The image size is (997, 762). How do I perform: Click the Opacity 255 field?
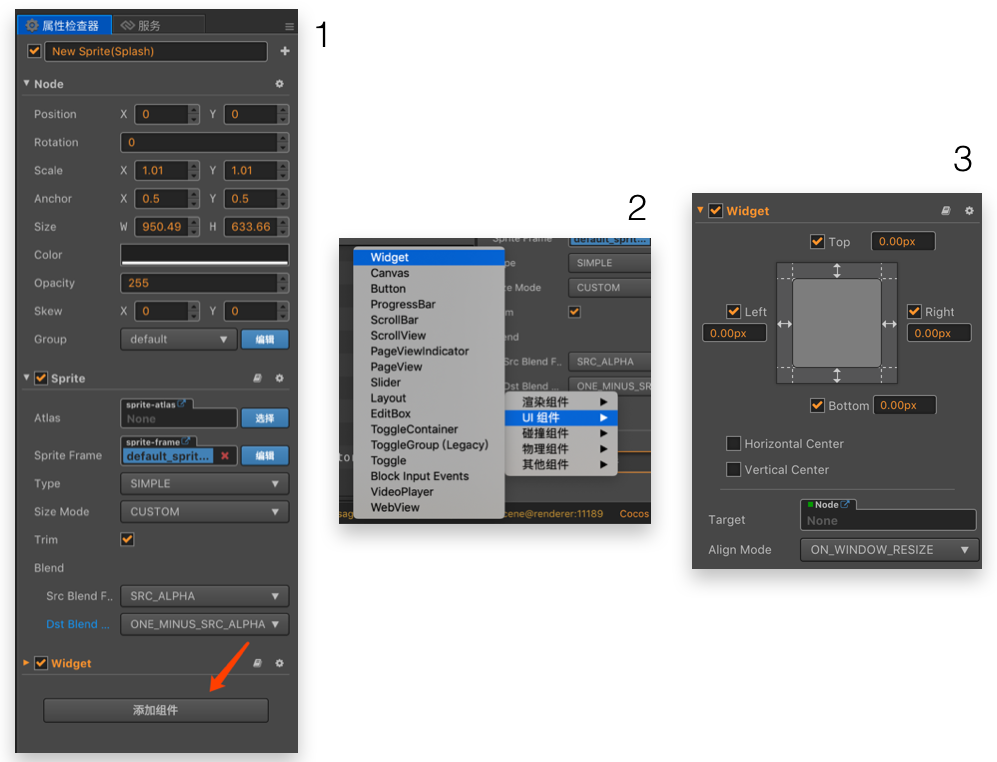click(205, 283)
